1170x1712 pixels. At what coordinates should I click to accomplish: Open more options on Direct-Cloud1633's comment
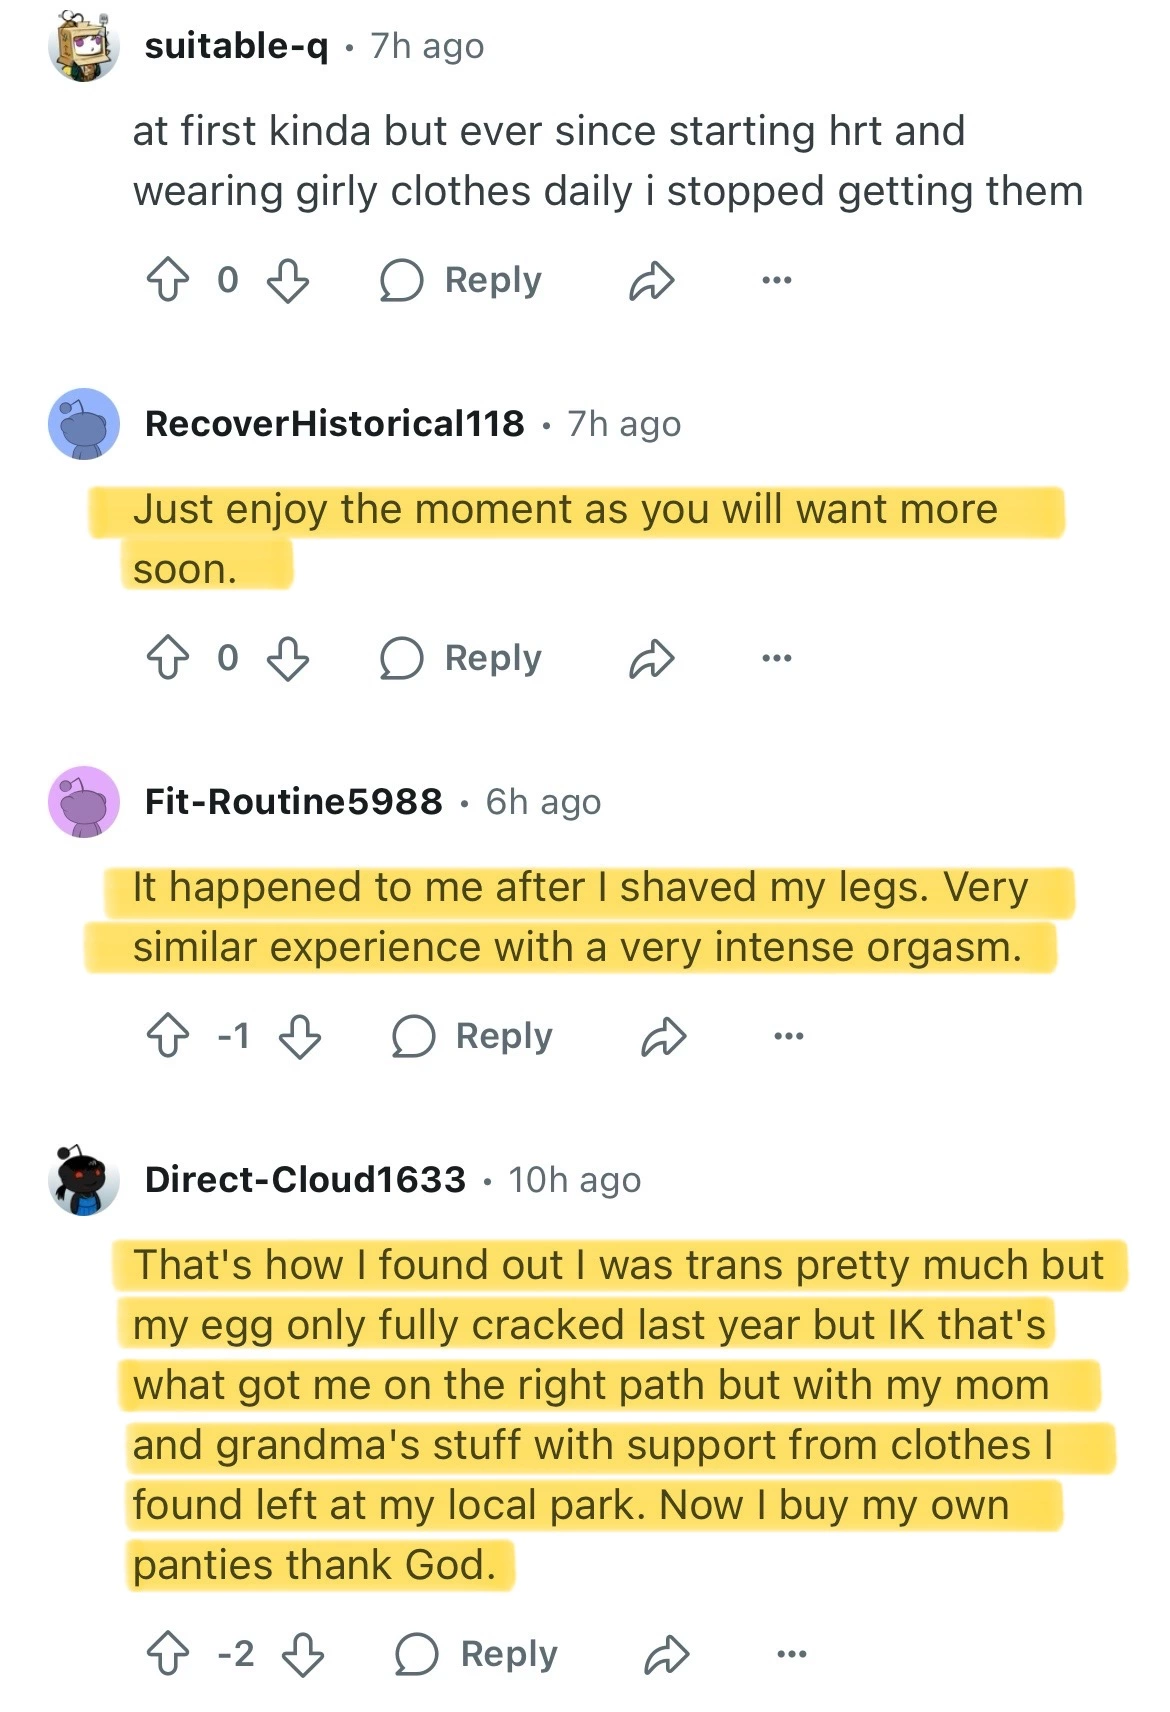tap(792, 1654)
